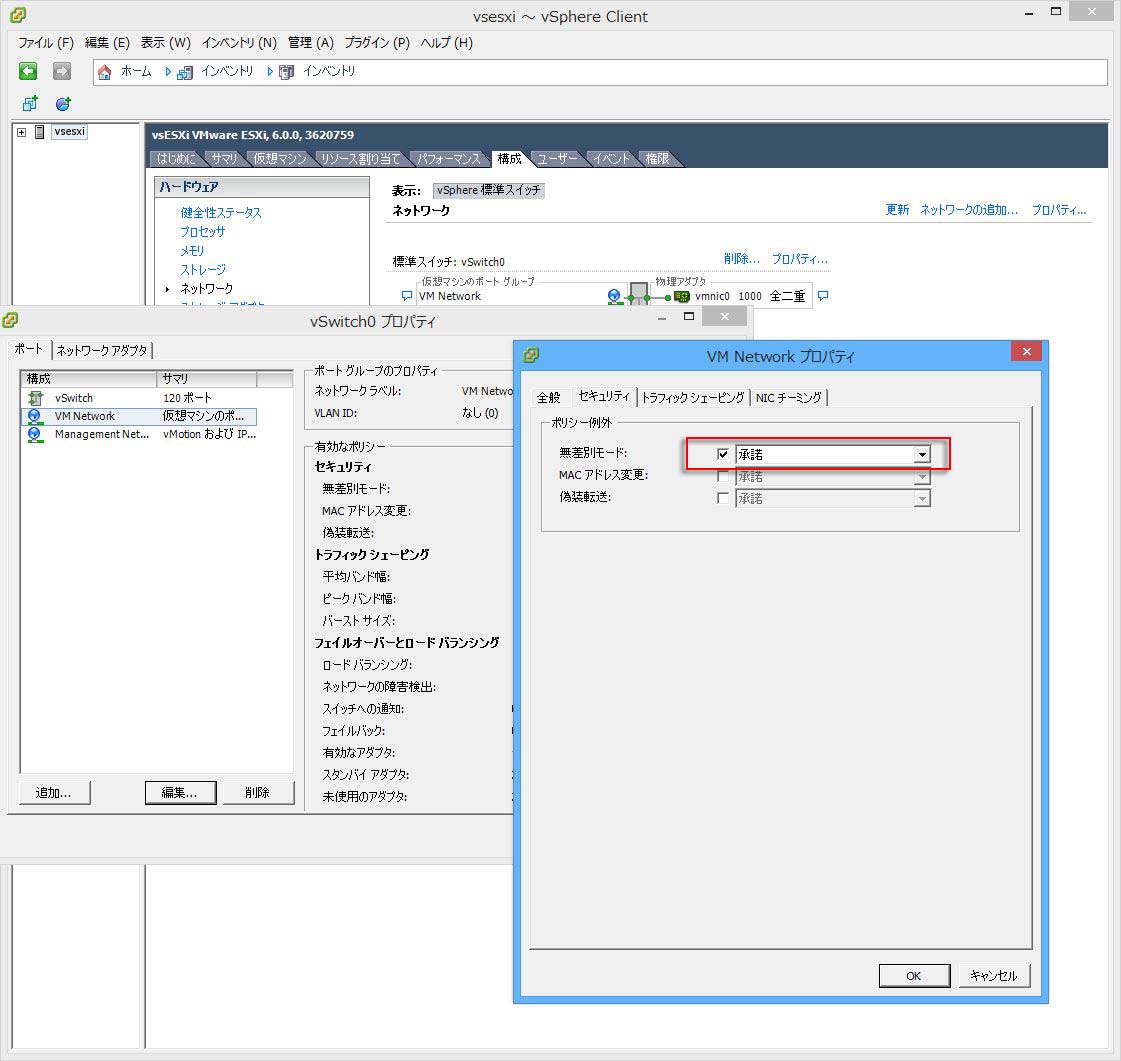Click the vSwitch icon in configuration list
Viewport: 1121px width, 1061px height.
pos(34,398)
